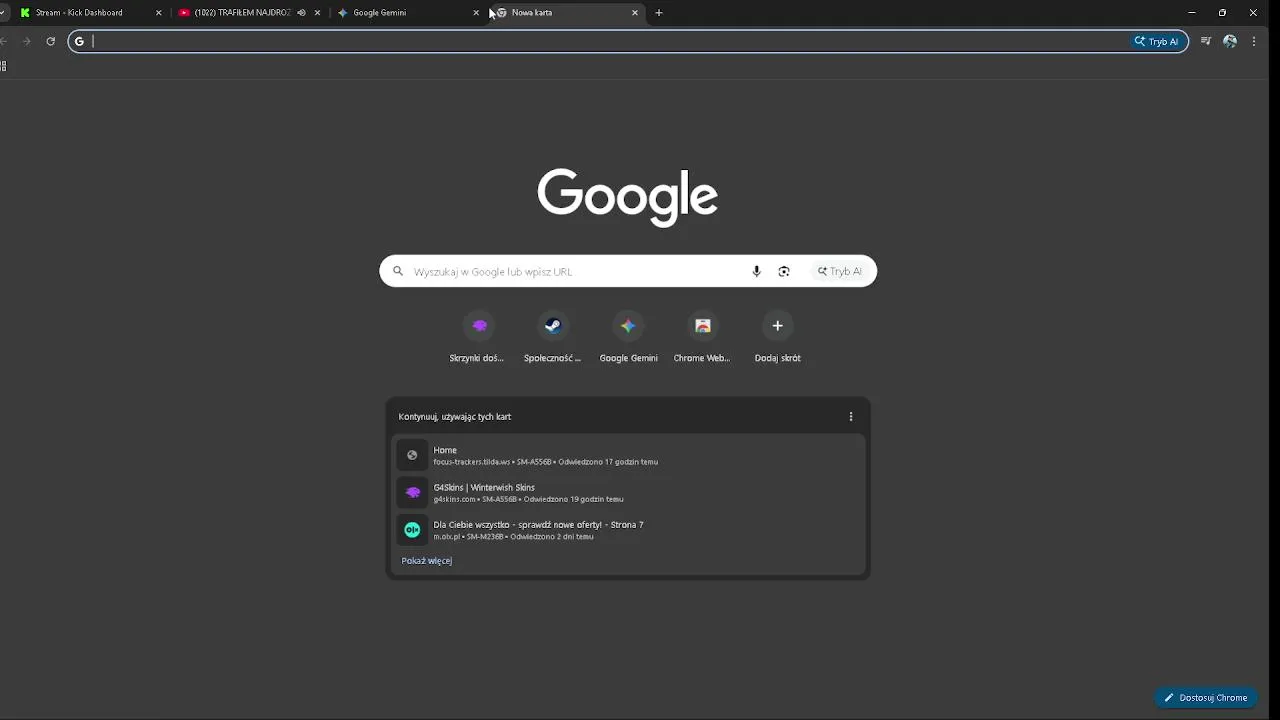This screenshot has width=1280, height=720.
Task: Open the Chrome Web Store shortcut
Action: (703, 337)
